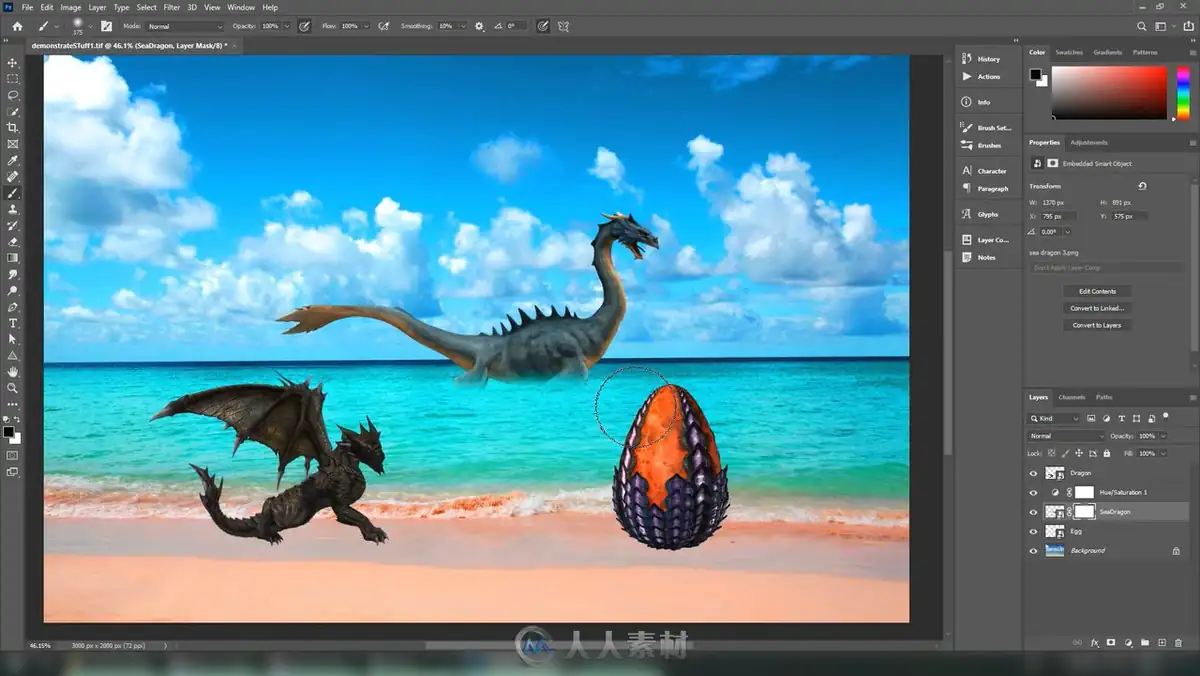Open the layer filter Kind dropdown
The width and height of the screenshot is (1200, 676).
(x=1054, y=418)
